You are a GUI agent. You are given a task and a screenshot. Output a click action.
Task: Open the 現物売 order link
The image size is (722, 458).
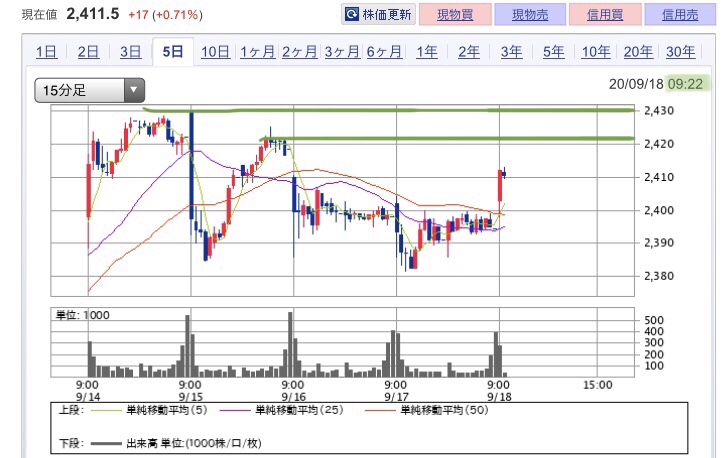coord(530,15)
